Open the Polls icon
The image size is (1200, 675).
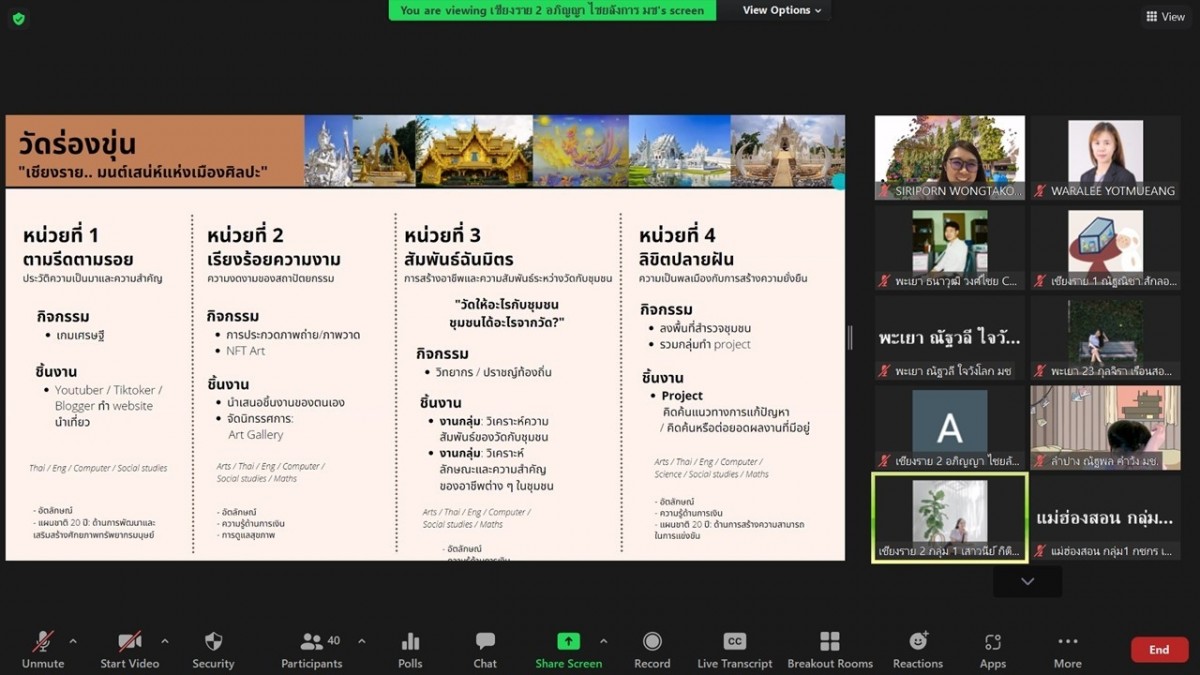pyautogui.click(x=410, y=641)
